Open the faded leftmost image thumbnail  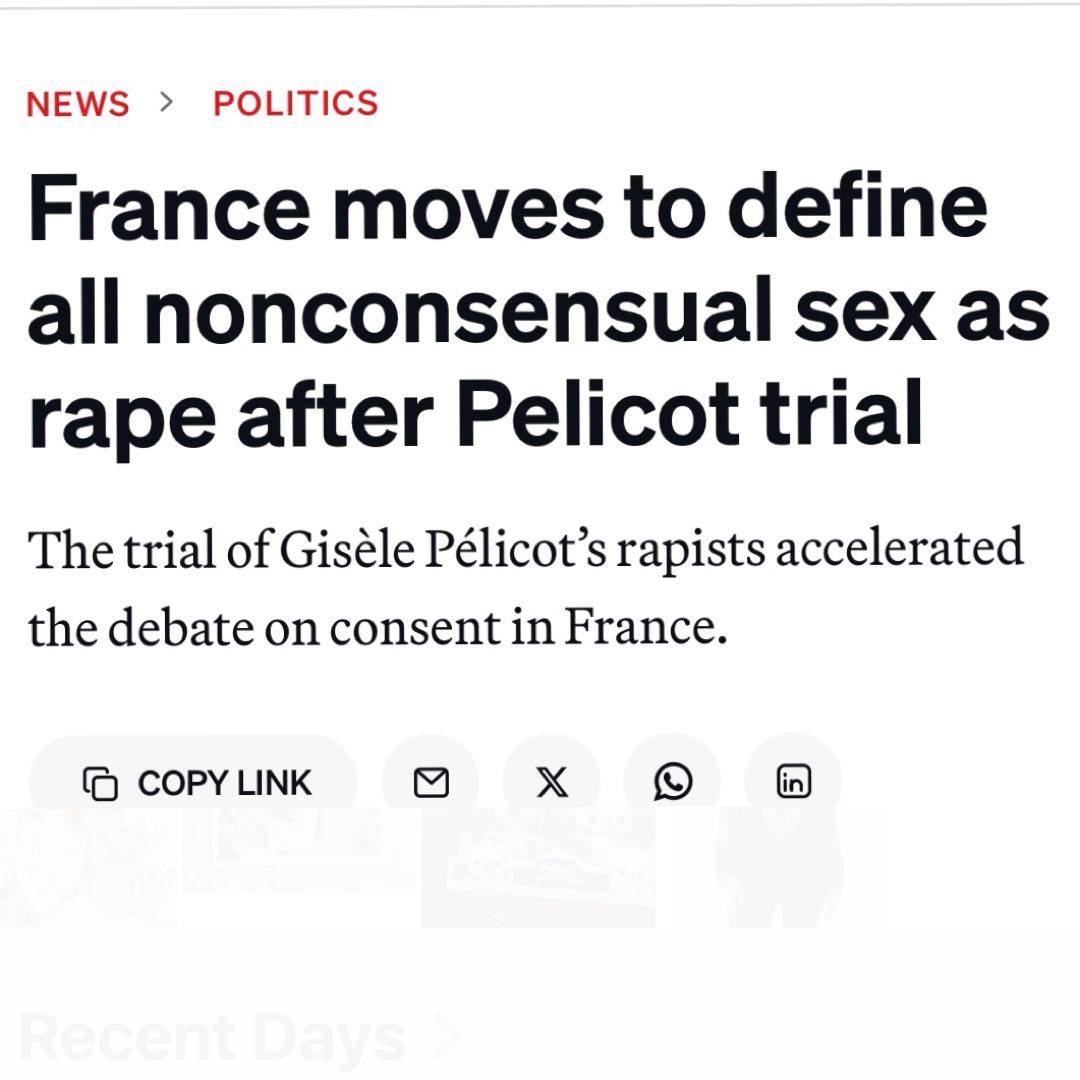pyautogui.click(x=90, y=866)
